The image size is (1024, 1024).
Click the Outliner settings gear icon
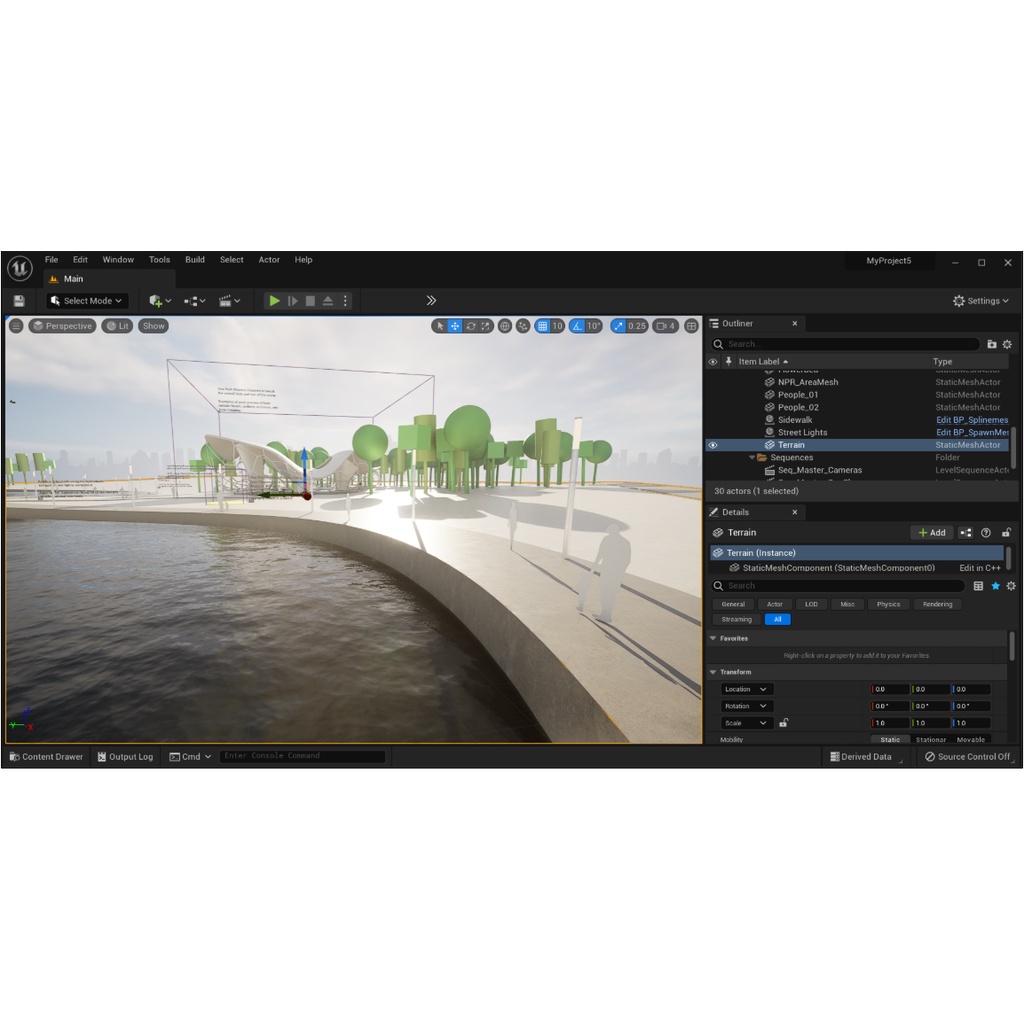tap(1007, 344)
